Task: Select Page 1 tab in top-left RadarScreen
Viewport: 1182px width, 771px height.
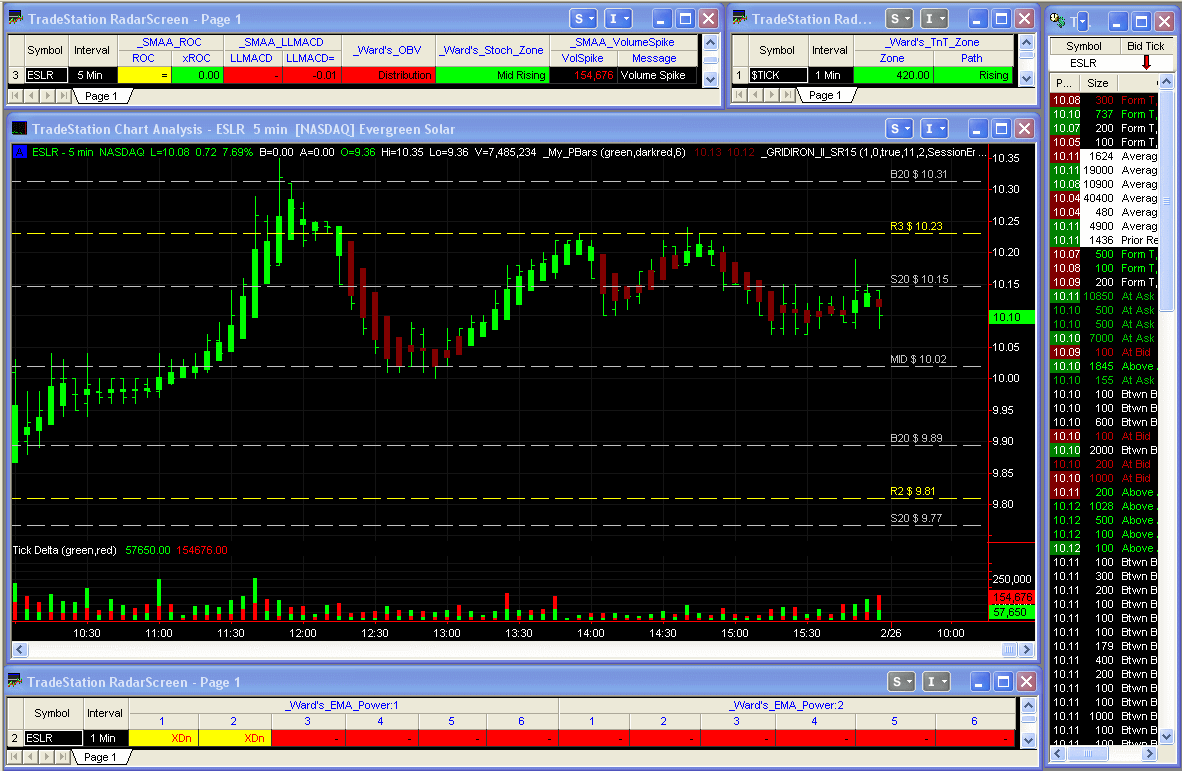Action: point(101,96)
